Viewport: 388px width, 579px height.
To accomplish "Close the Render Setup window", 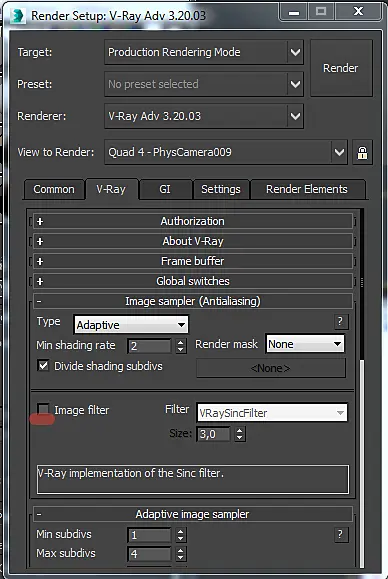I will [358, 12].
